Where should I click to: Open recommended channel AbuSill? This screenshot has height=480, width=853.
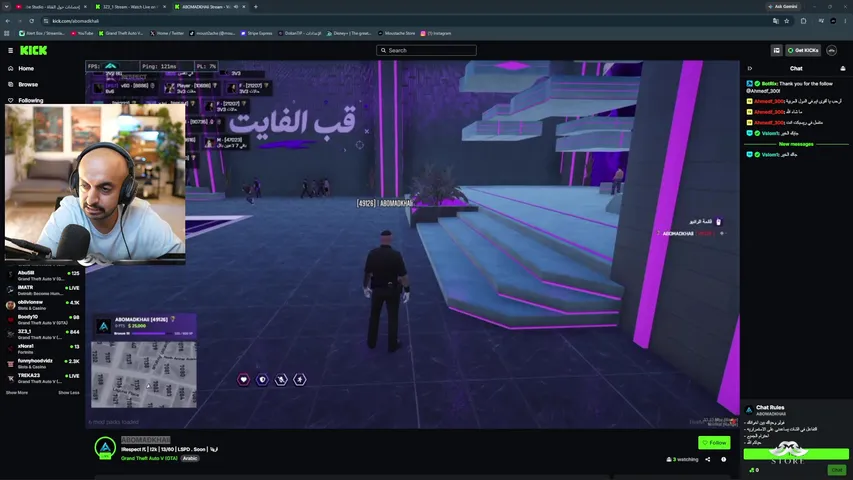pyautogui.click(x=42, y=275)
